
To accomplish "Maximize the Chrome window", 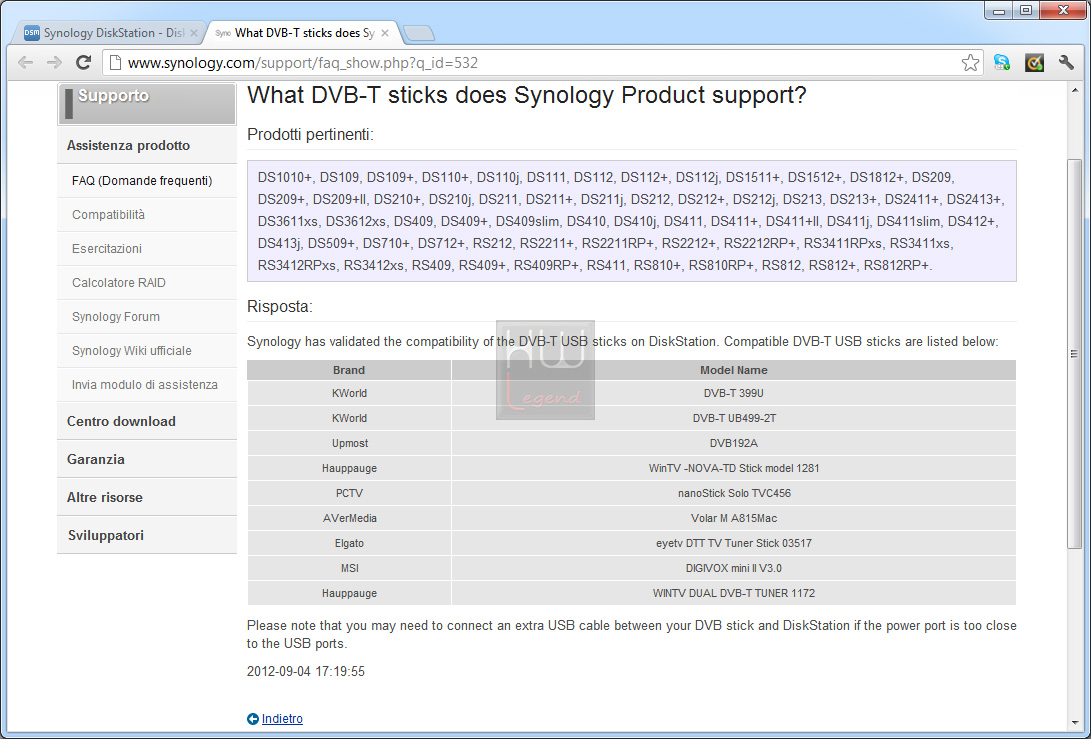I will [1026, 11].
